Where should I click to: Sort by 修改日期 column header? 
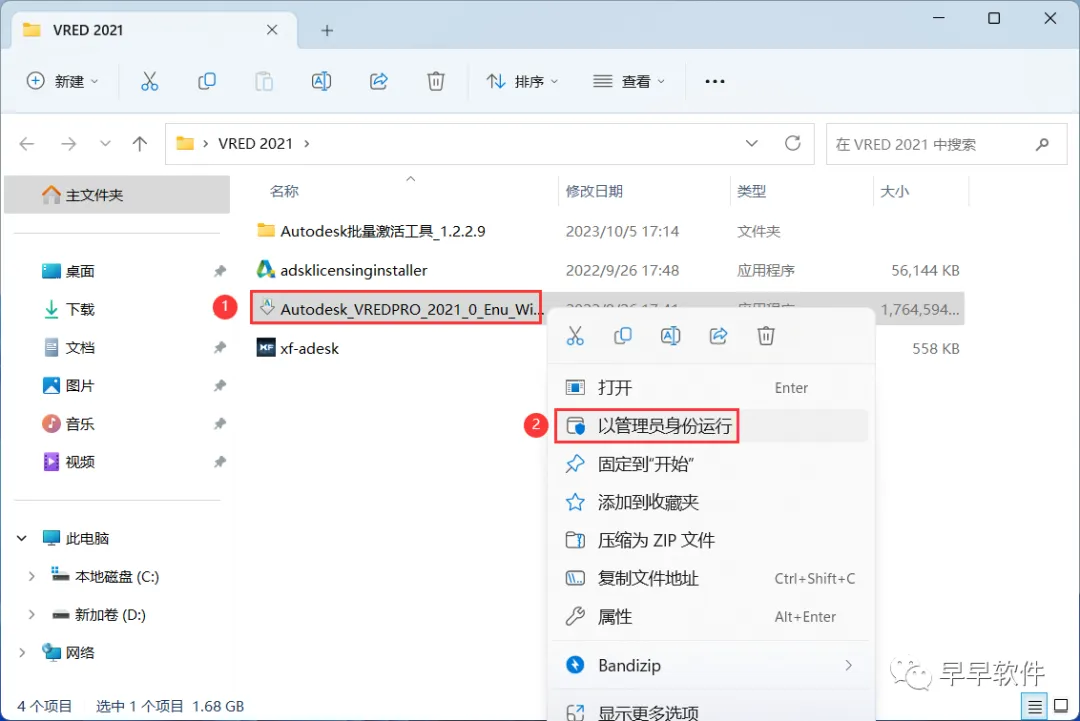click(x=594, y=191)
